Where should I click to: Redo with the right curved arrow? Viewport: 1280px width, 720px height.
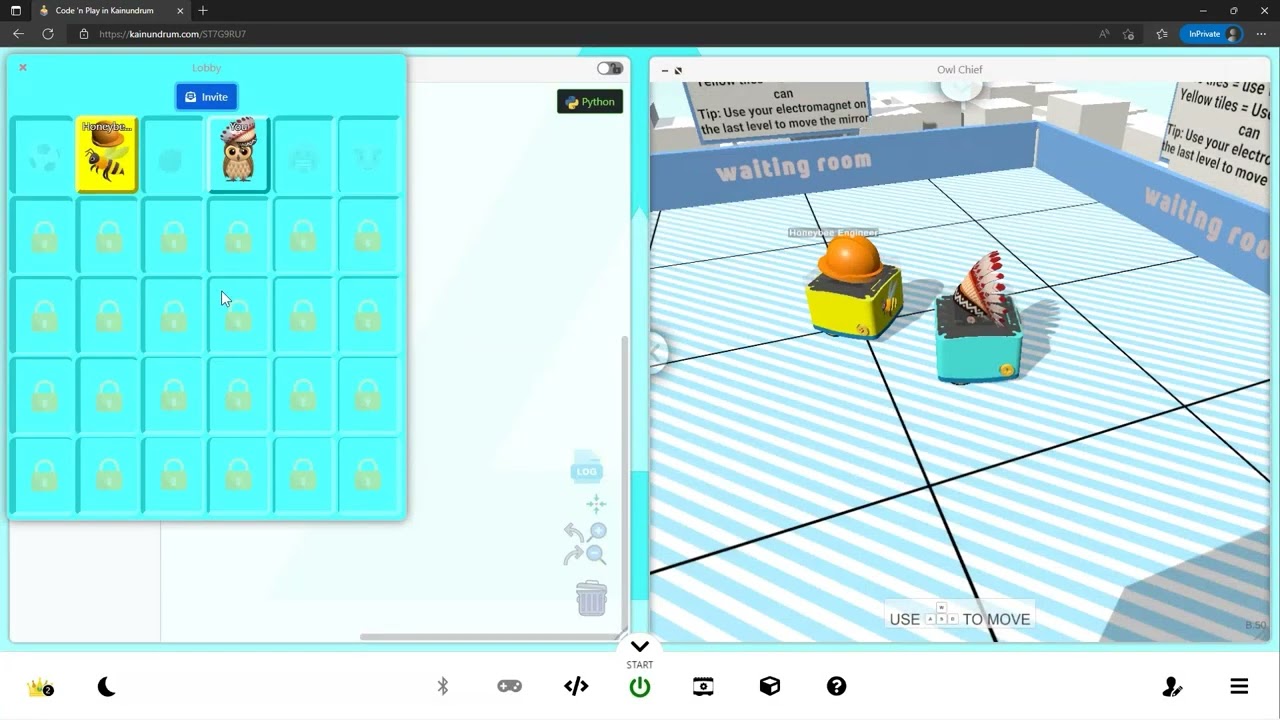[x=573, y=555]
